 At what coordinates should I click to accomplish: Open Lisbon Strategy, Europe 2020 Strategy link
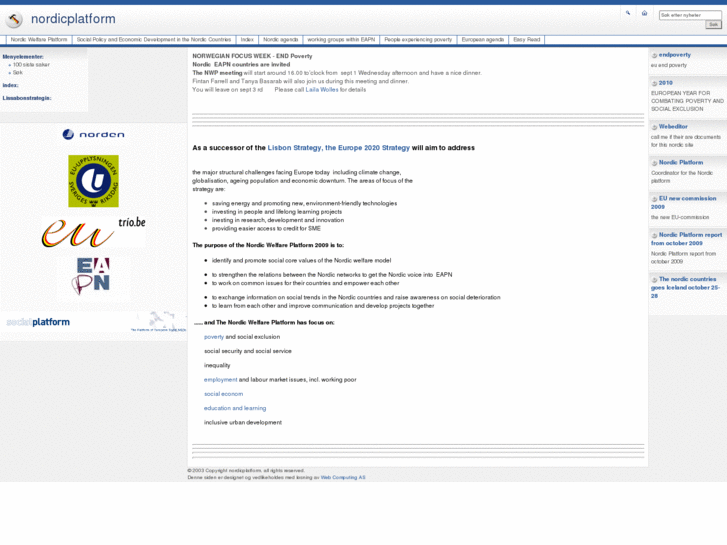pos(338,148)
